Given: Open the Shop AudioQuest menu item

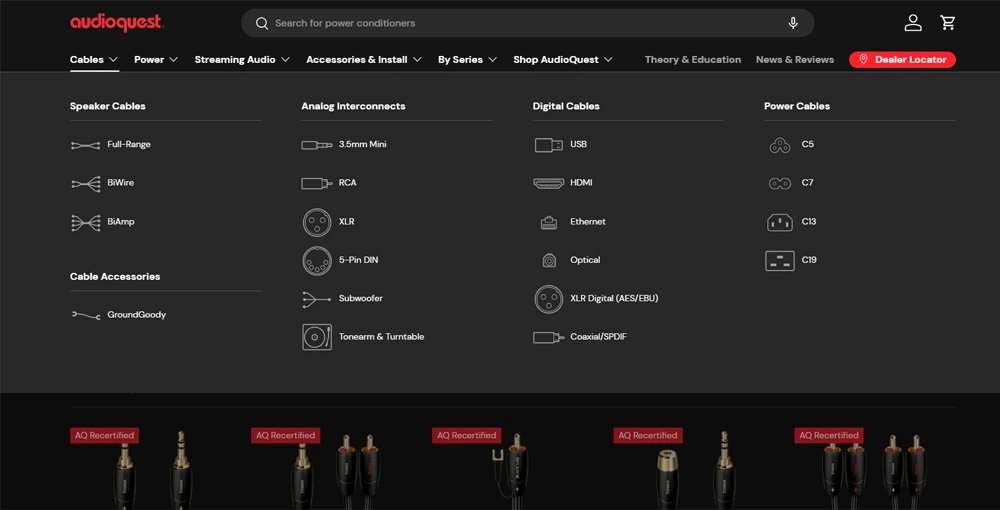Looking at the screenshot, I should 556,59.
